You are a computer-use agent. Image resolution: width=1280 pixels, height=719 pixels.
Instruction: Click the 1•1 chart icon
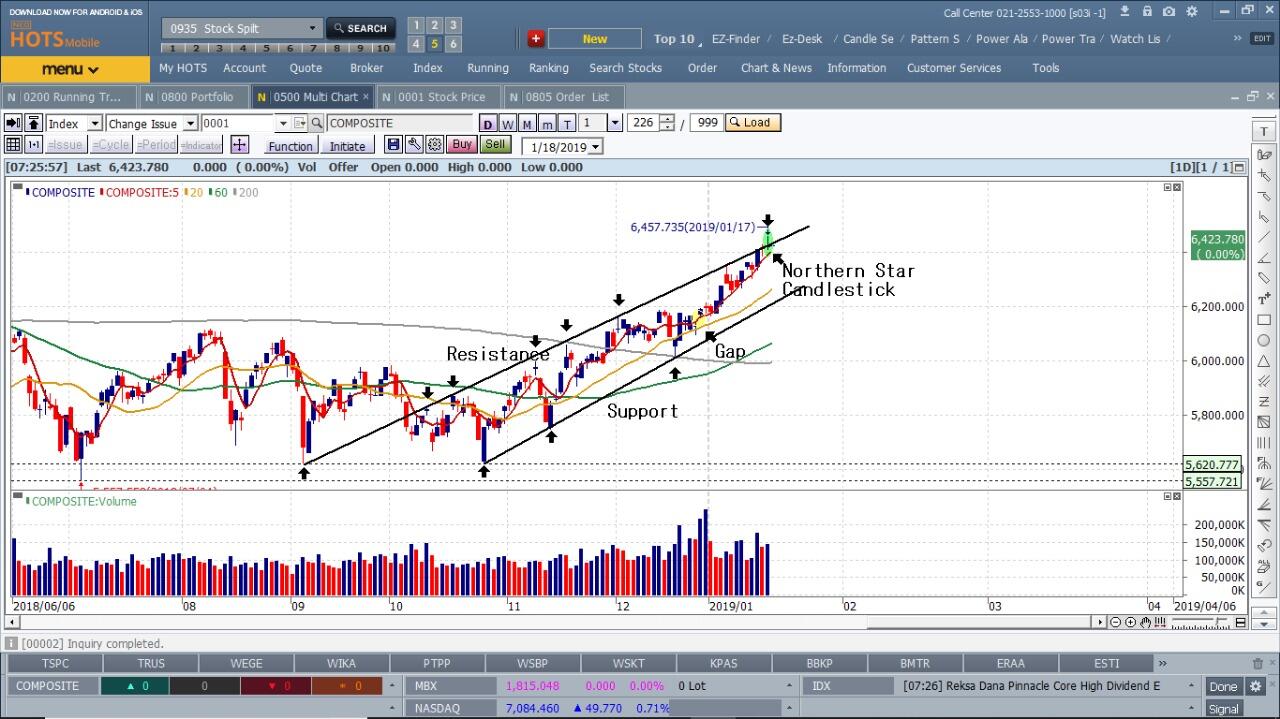34,145
